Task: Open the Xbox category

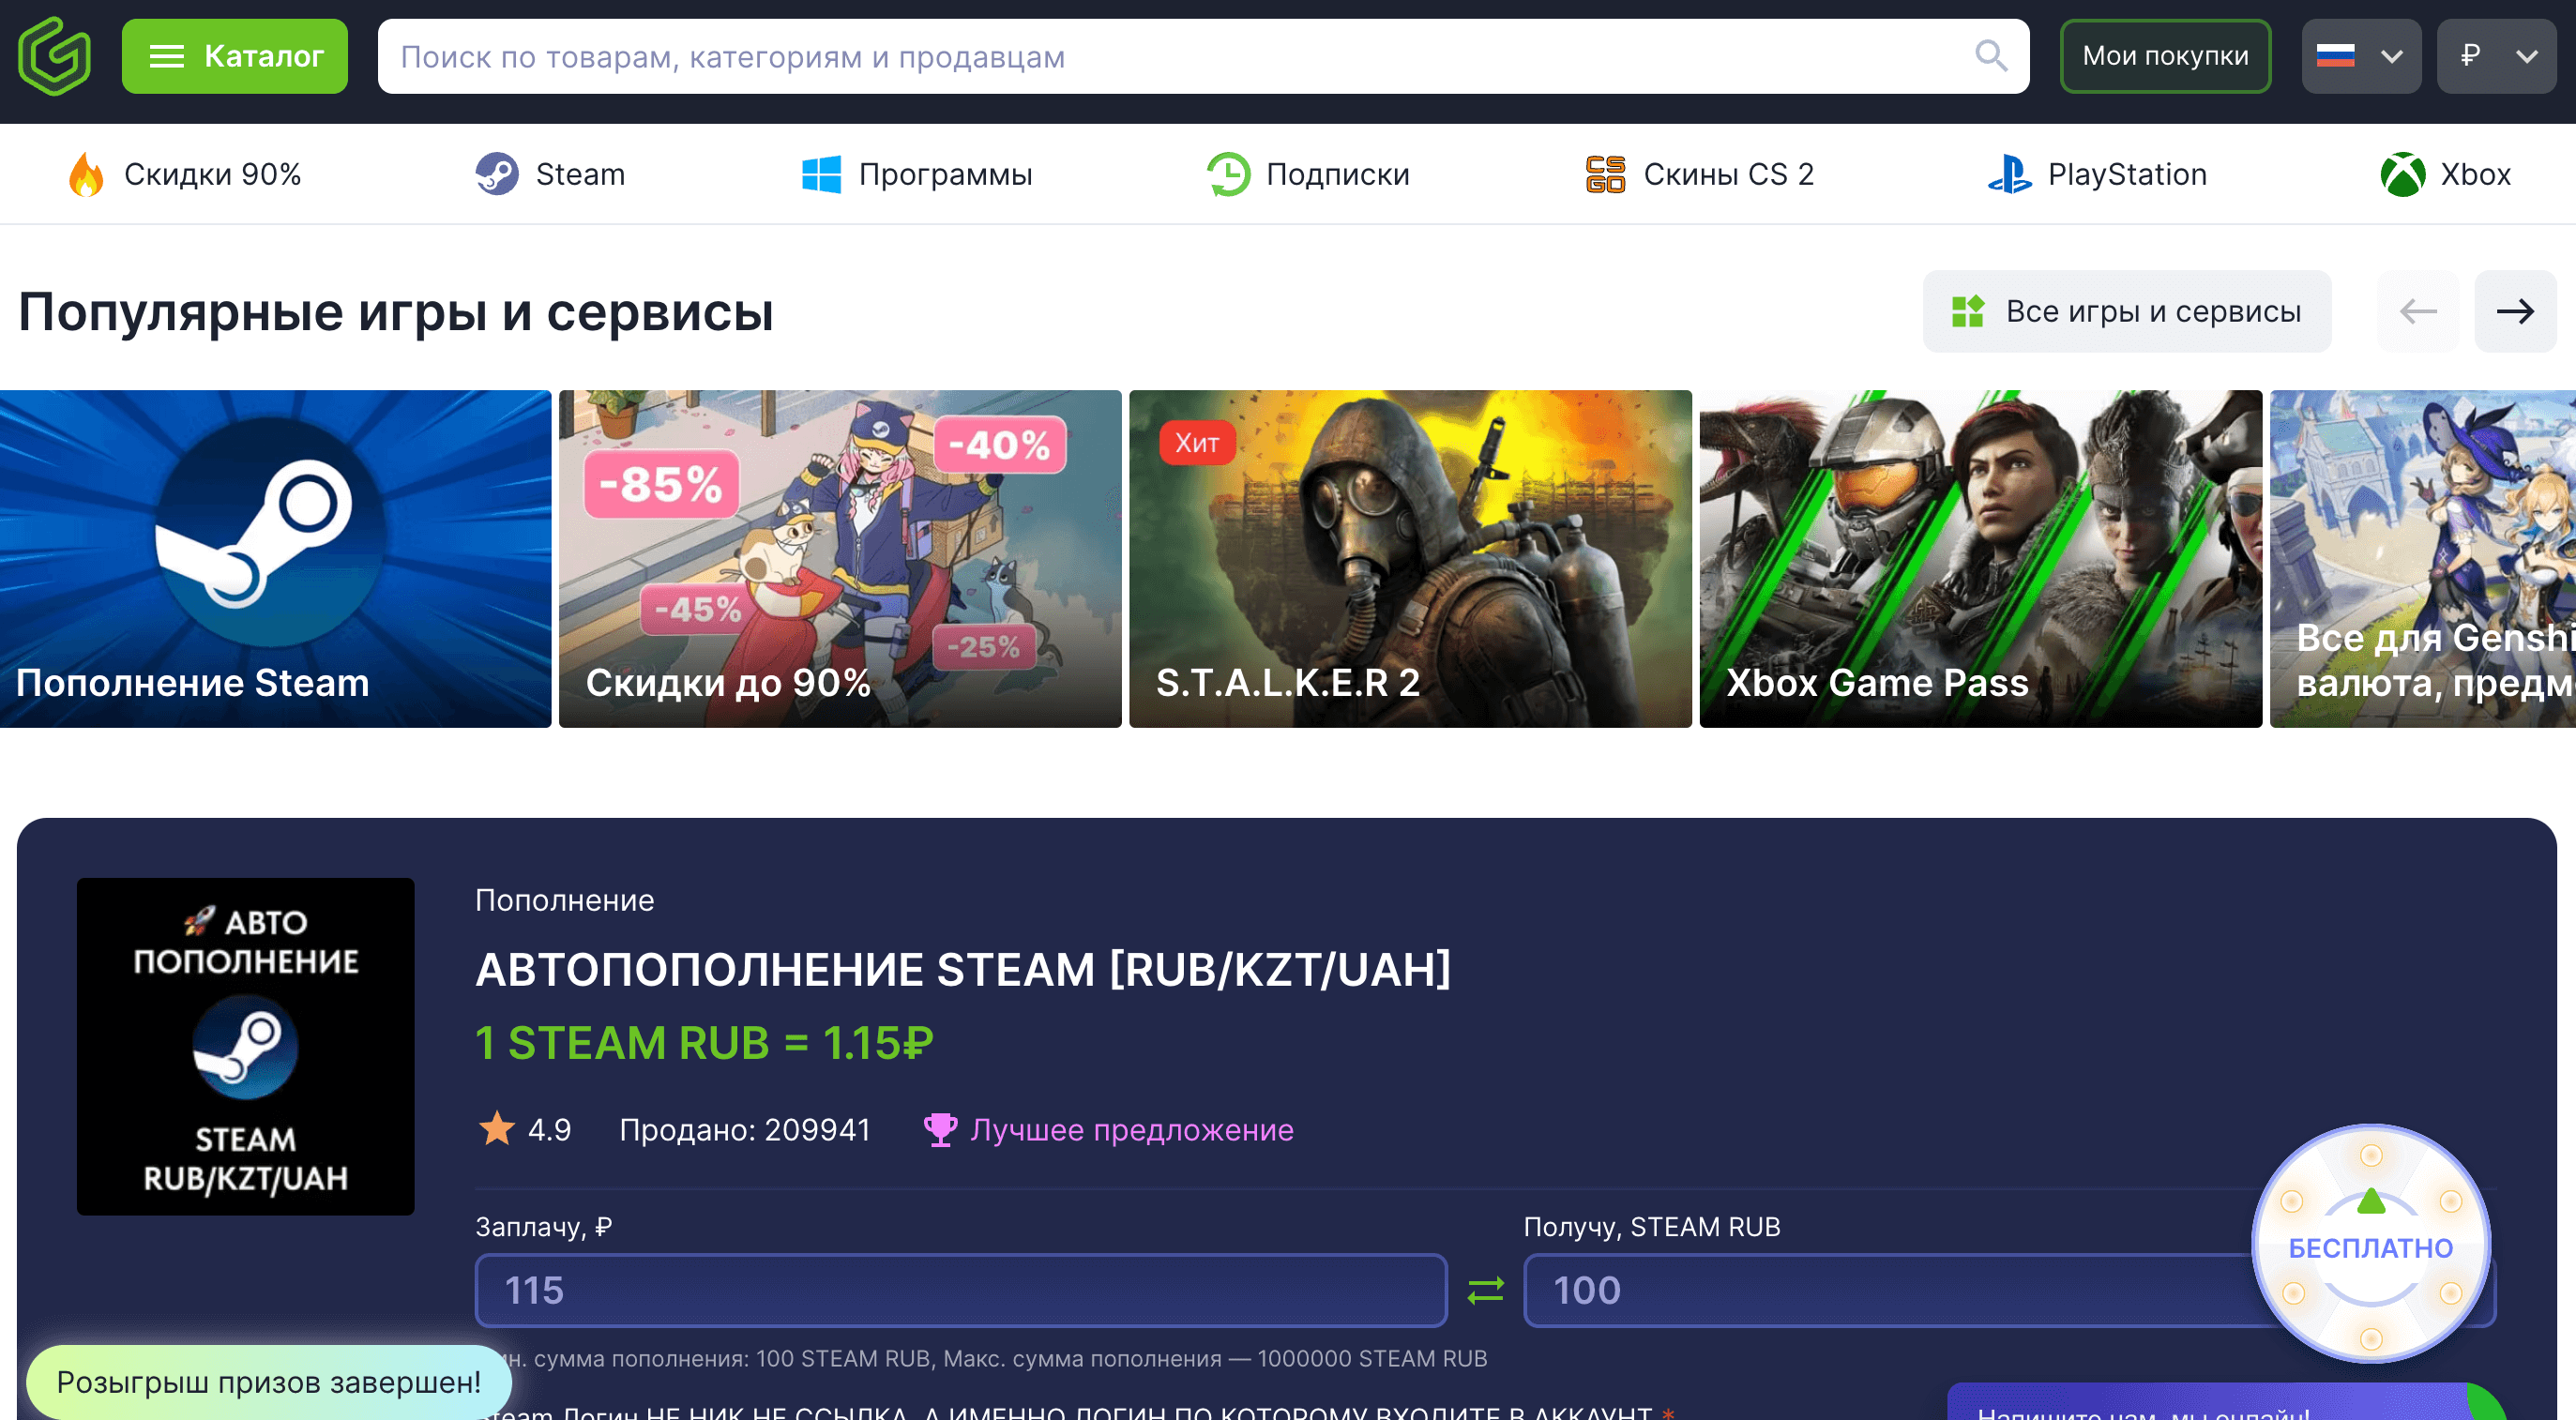Action: coord(2445,174)
